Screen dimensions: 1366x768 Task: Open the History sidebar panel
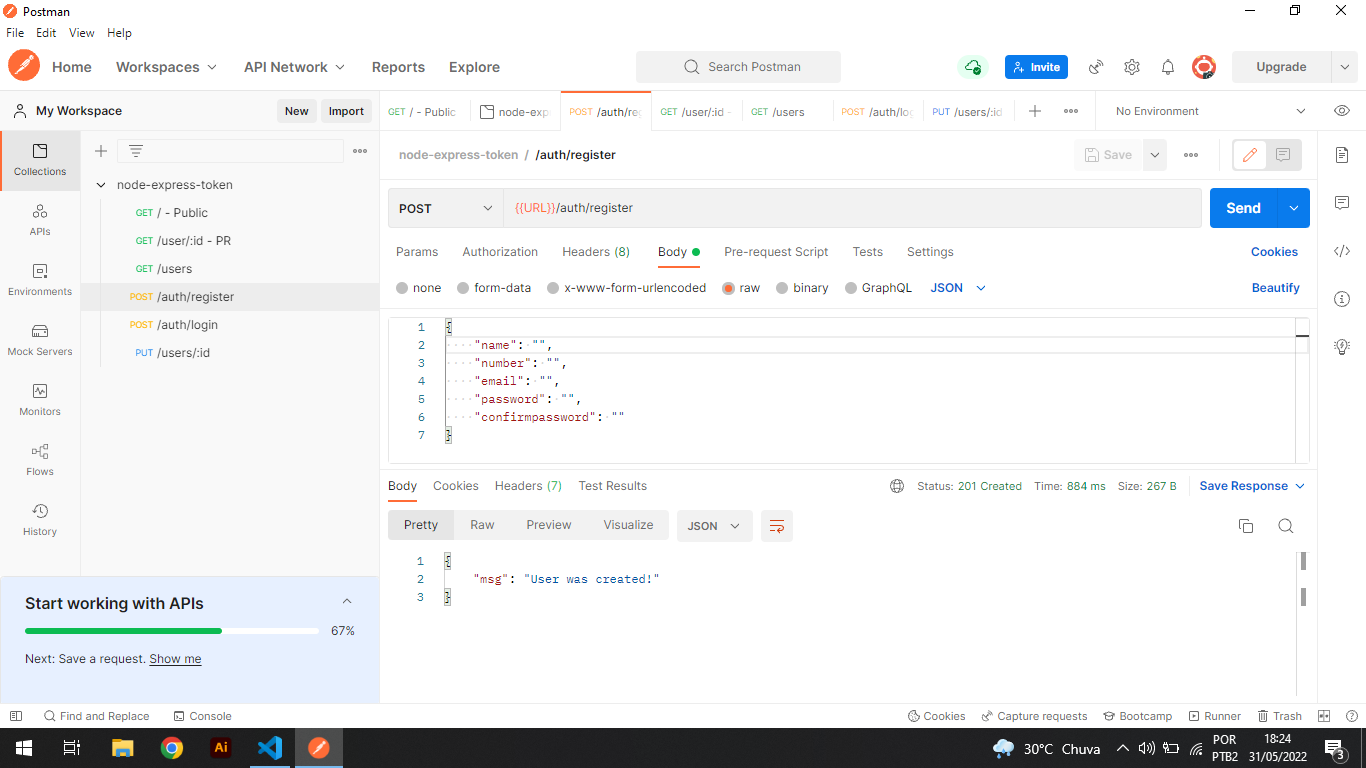pos(40,520)
